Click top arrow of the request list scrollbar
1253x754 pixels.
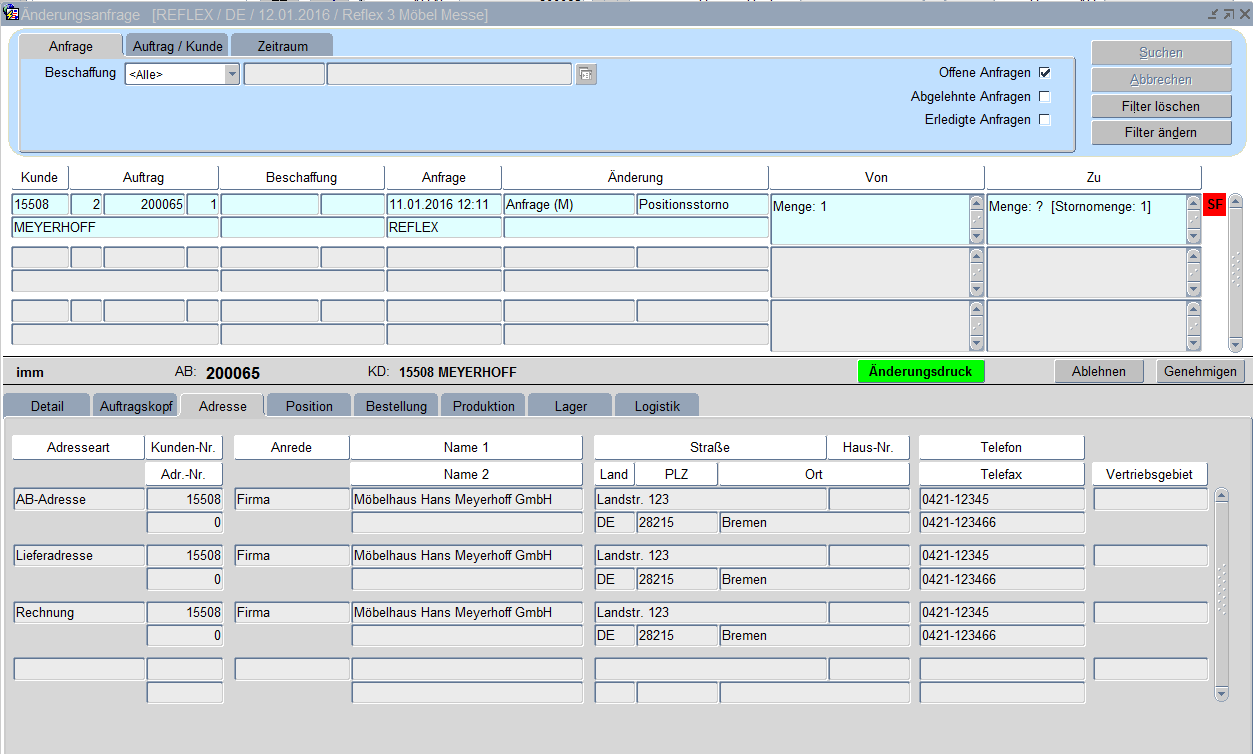click(1235, 202)
